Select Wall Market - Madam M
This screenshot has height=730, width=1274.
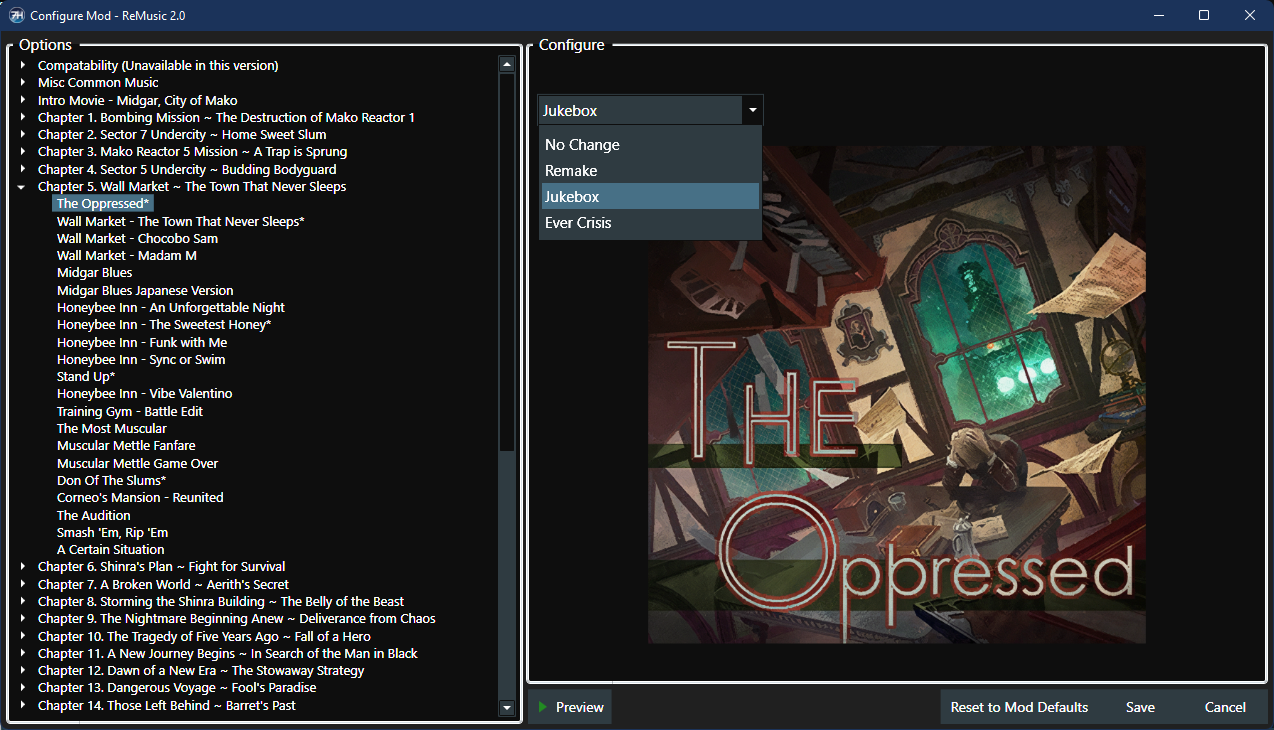click(127, 255)
